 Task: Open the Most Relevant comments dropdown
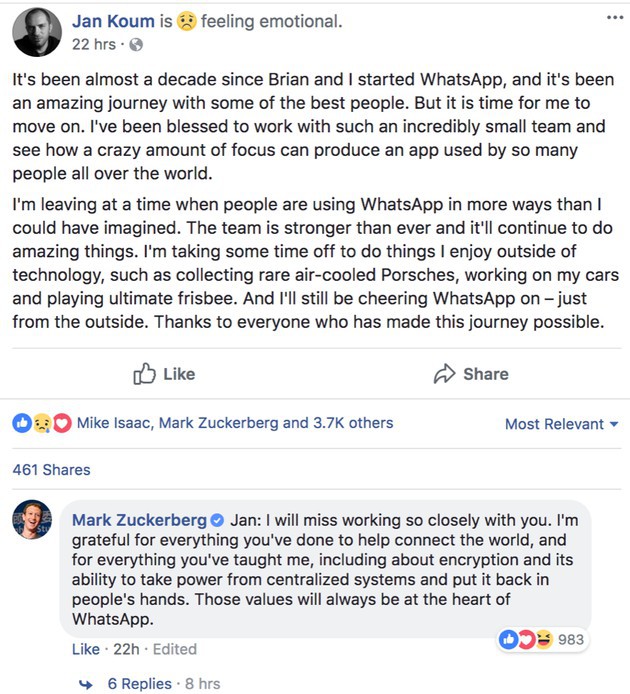point(561,424)
